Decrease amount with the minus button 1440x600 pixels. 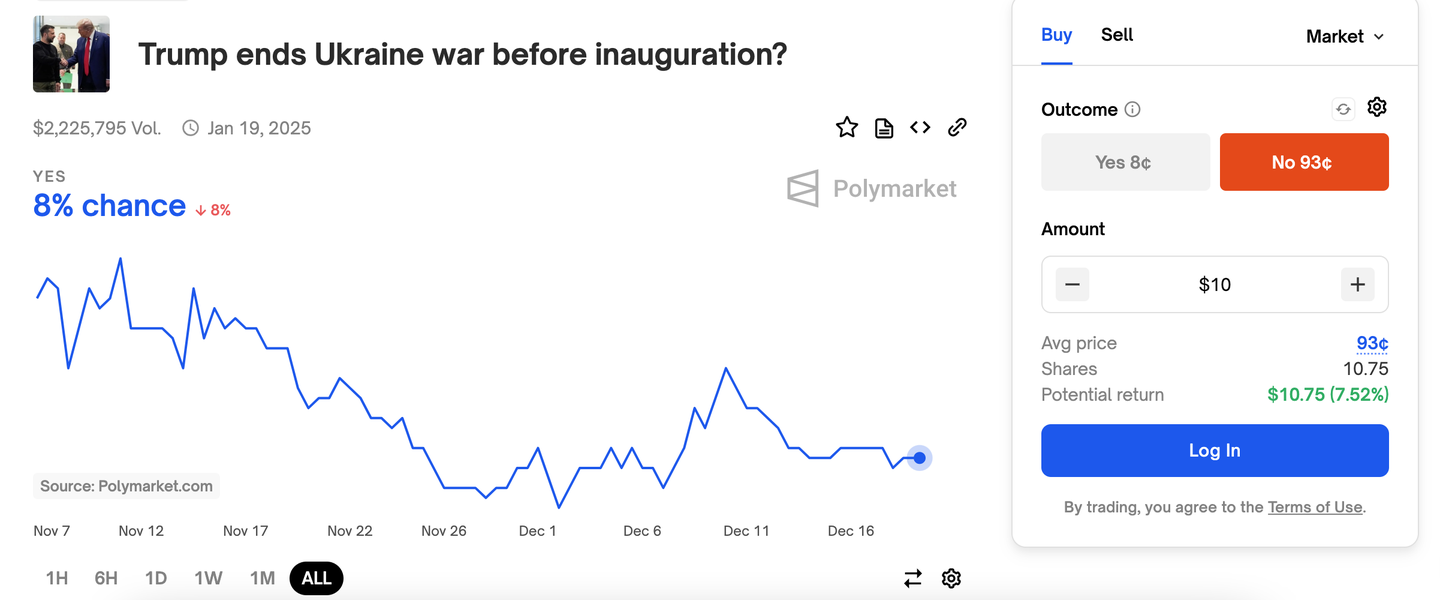coord(1072,285)
